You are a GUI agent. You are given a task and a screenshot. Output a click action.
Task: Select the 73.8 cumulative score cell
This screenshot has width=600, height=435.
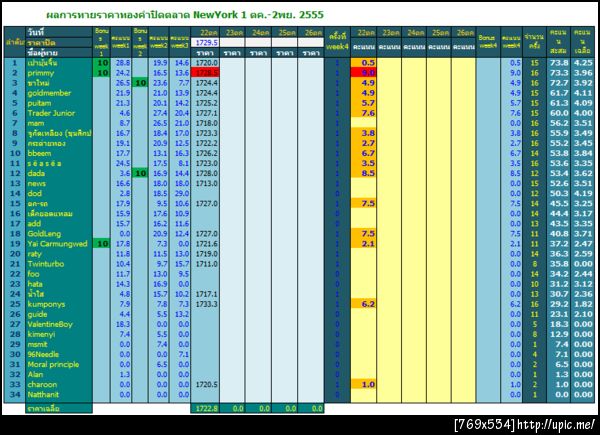point(558,63)
